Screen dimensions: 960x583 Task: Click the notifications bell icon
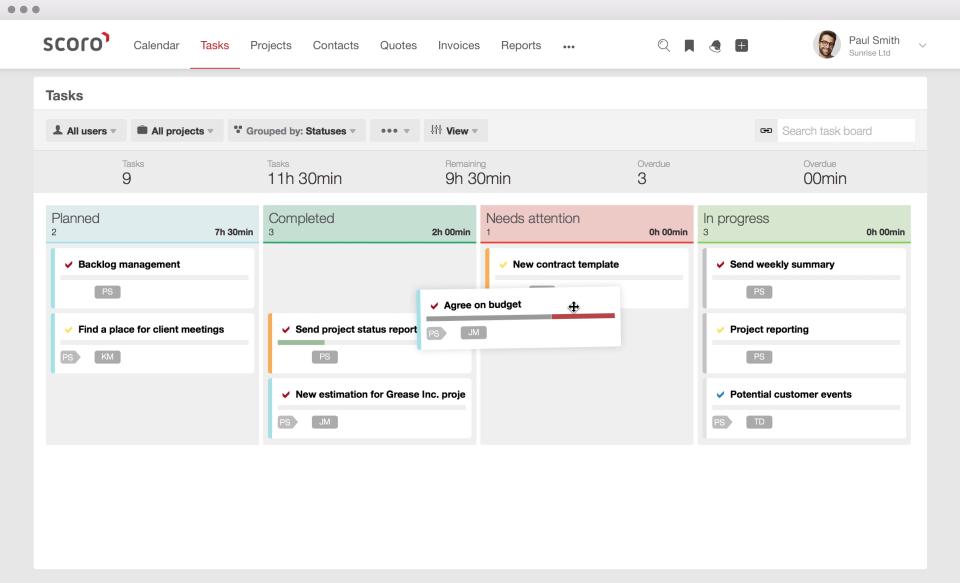[715, 46]
